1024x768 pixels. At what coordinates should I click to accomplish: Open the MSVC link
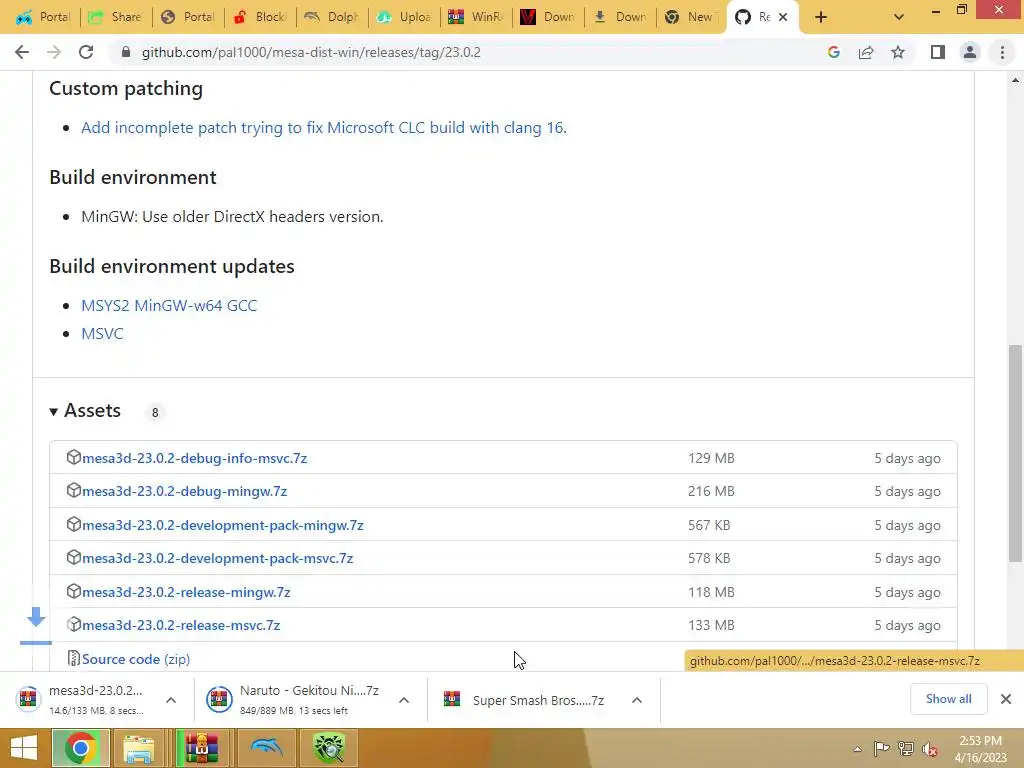[x=102, y=334]
